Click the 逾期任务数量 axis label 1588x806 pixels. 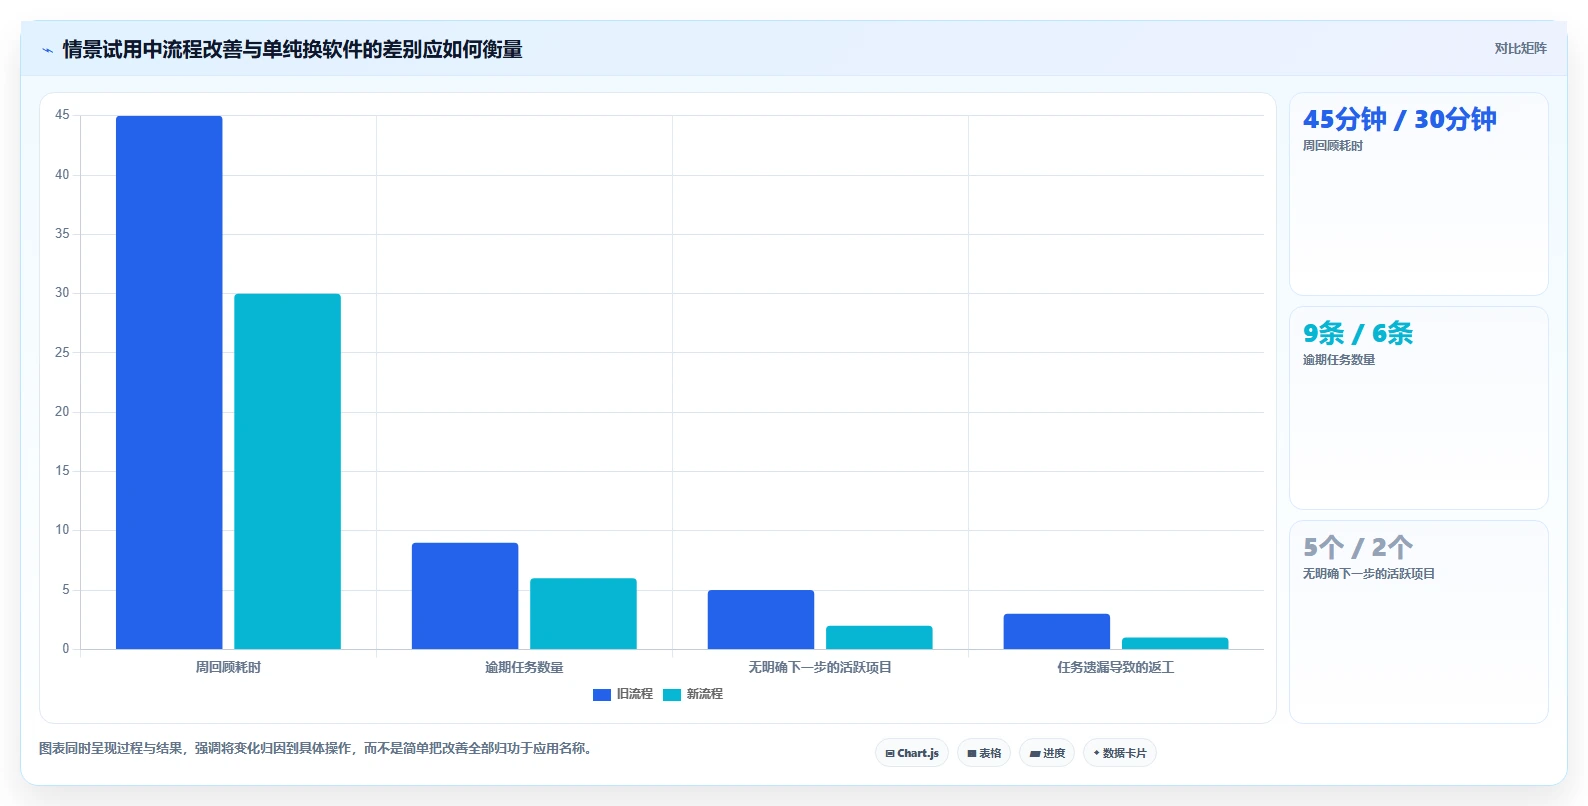click(x=524, y=667)
